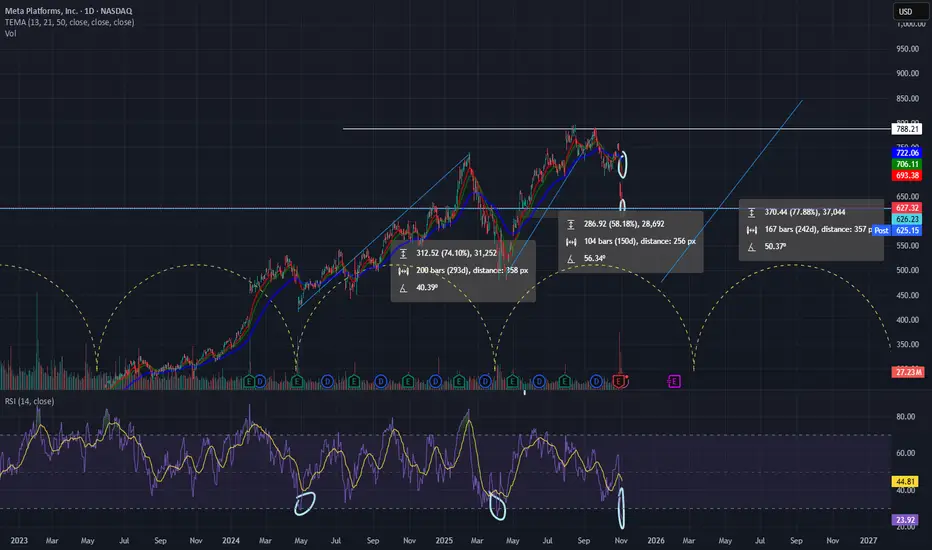Click the 80.00 RSI scale label
Viewport: 932px width, 550px height.
(905, 416)
